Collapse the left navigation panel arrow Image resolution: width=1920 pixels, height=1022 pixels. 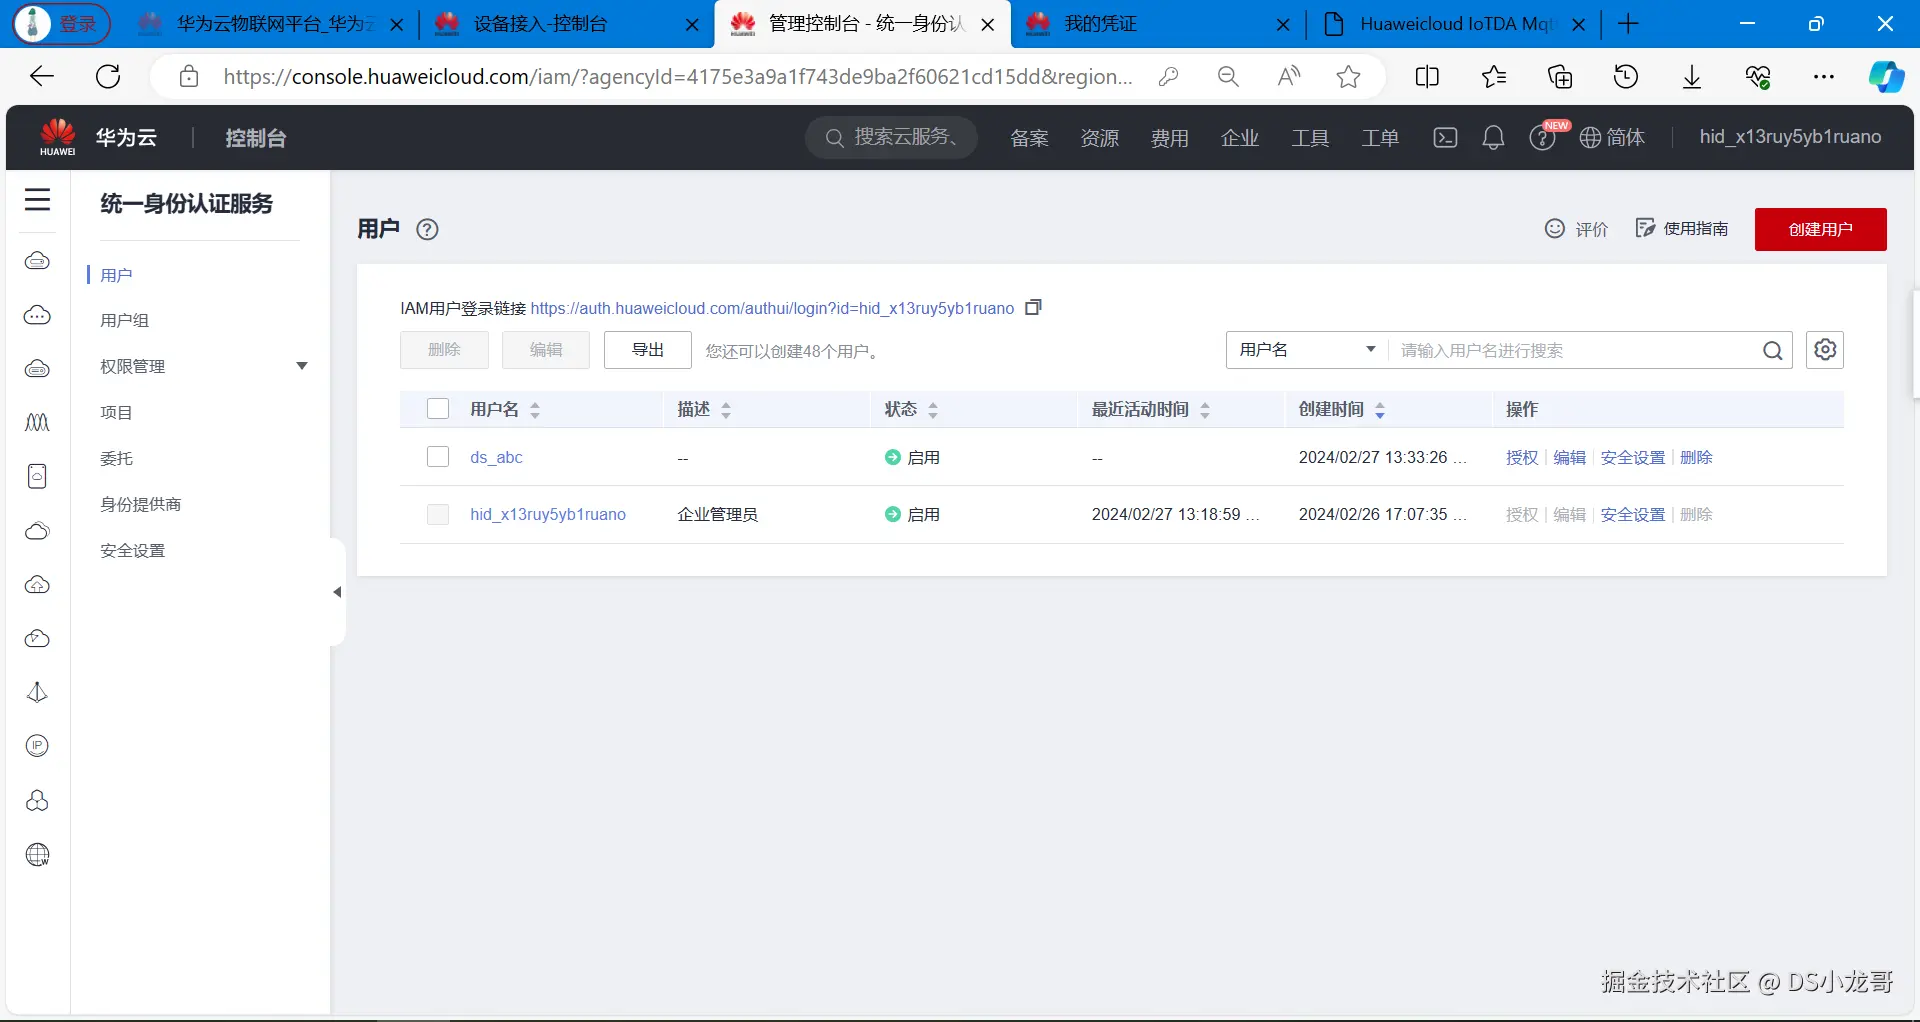point(338,592)
